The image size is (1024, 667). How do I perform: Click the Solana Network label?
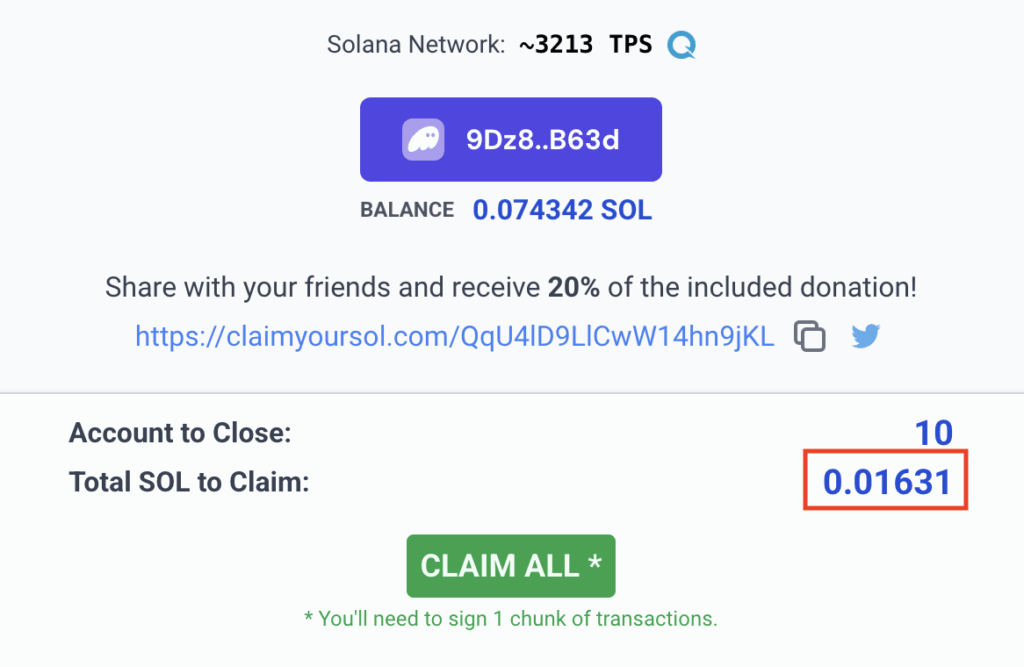[415, 45]
